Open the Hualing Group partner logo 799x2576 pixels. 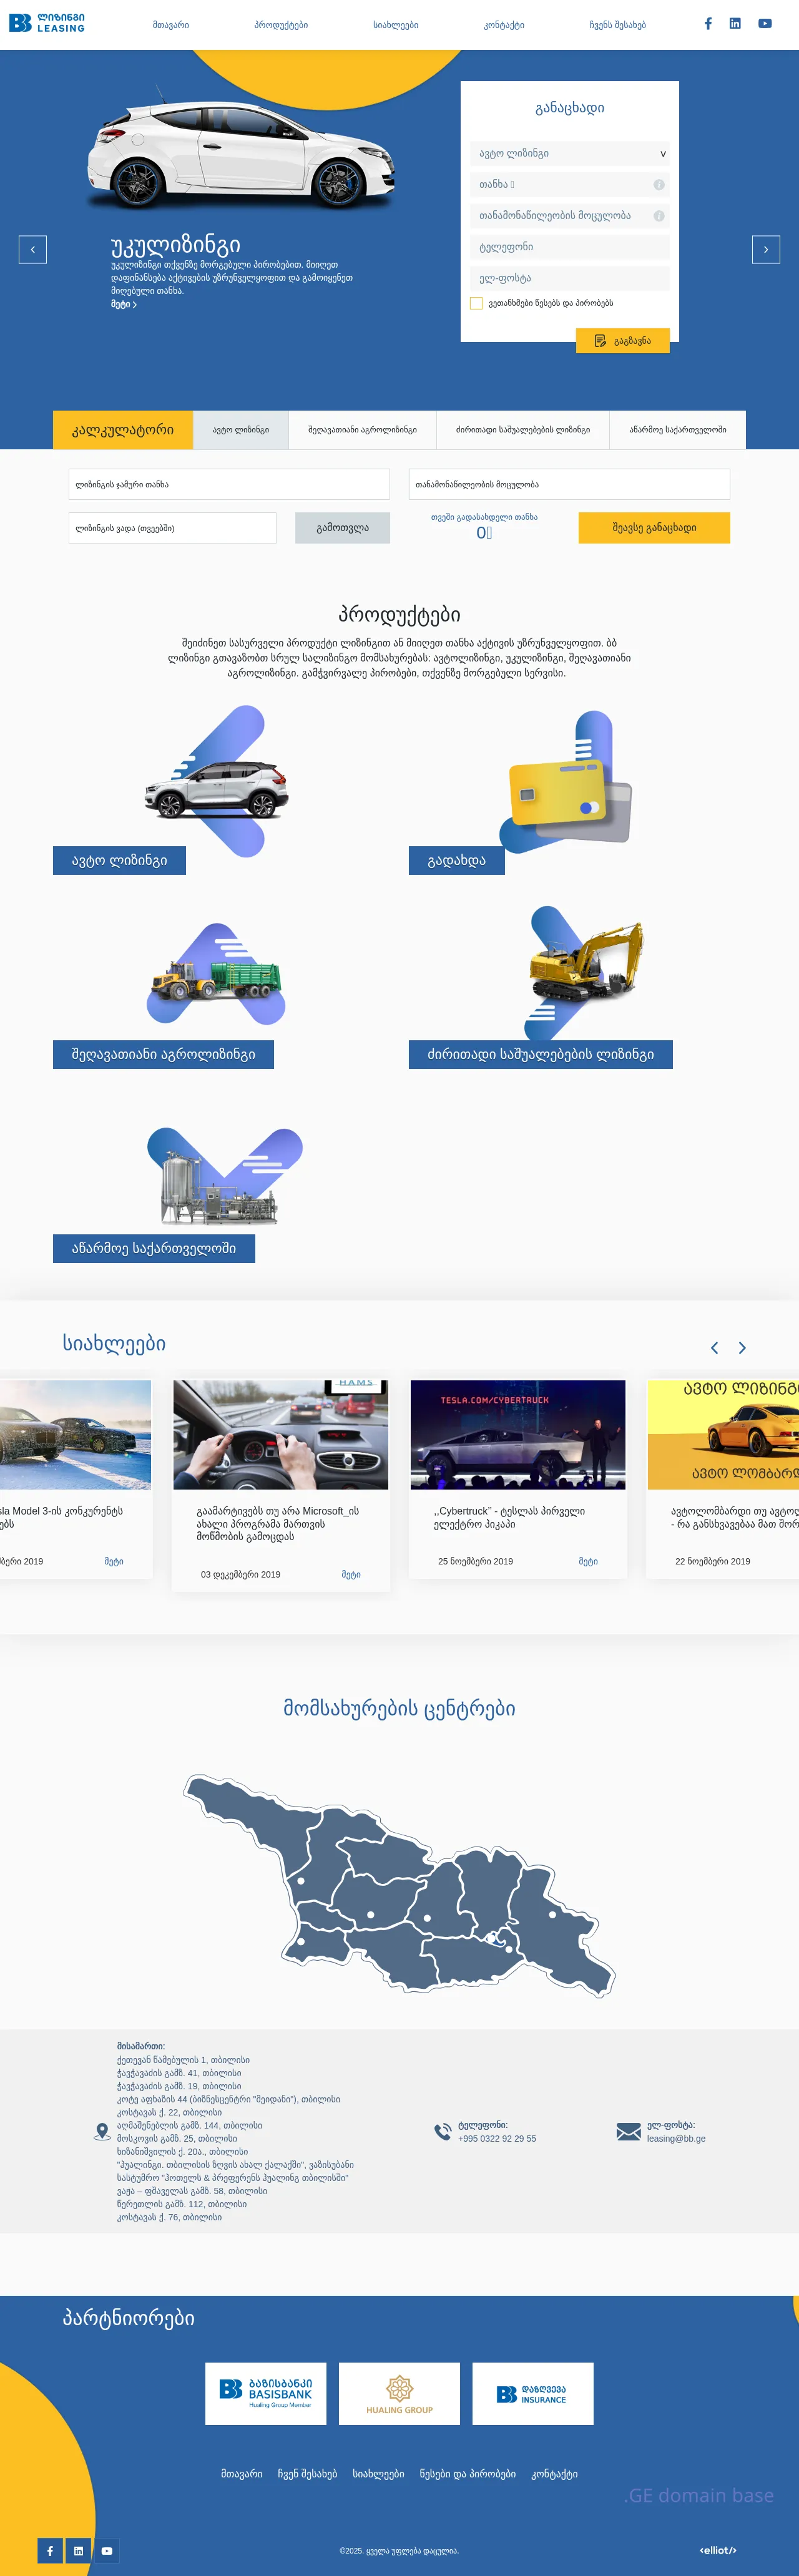399,2393
